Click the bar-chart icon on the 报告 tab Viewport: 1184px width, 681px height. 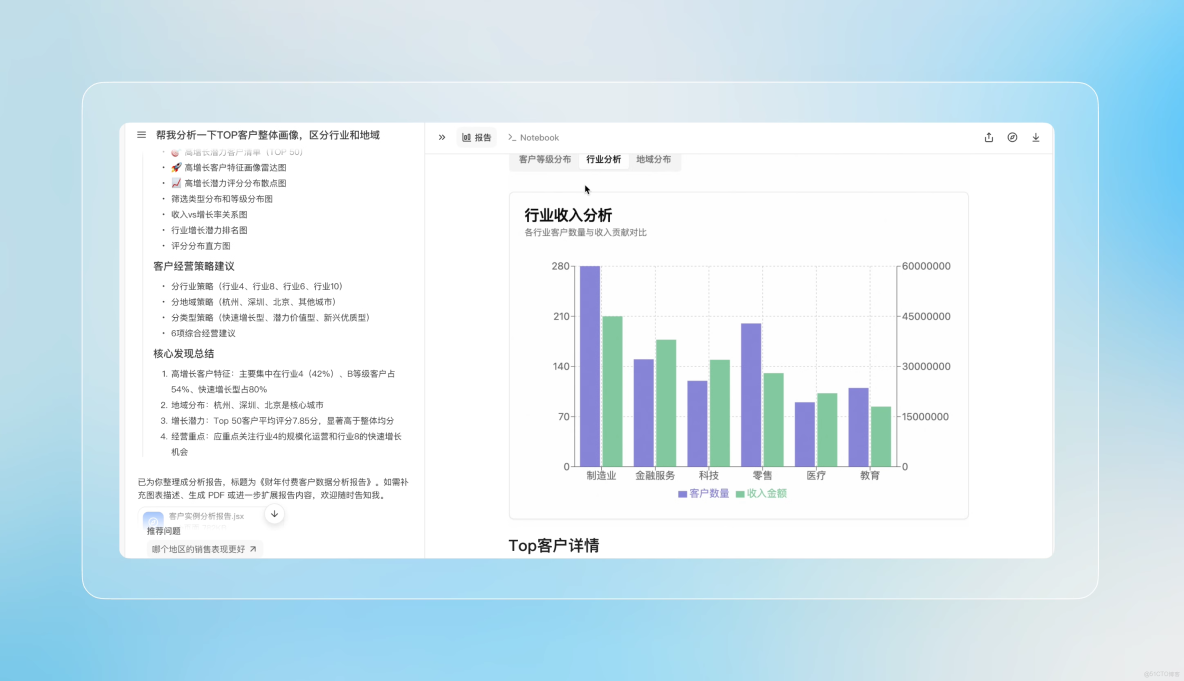(465, 137)
